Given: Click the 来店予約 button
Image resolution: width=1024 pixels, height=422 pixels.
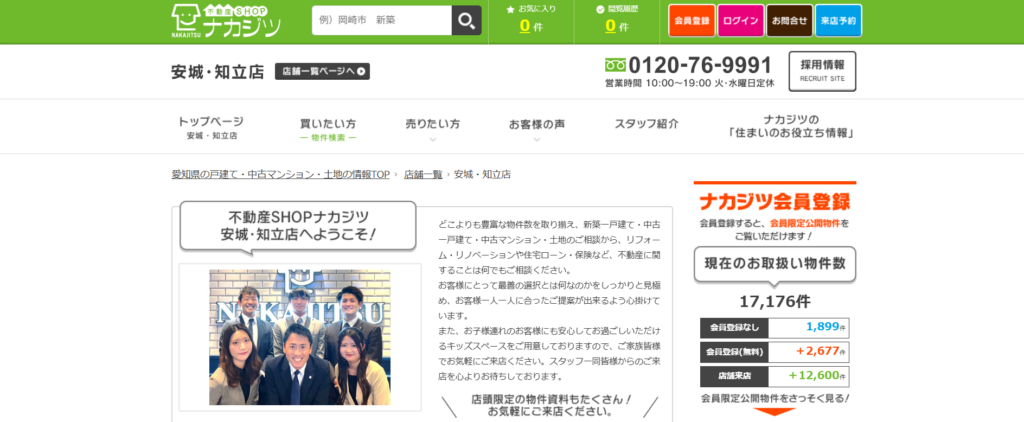Looking at the screenshot, I should [x=839, y=20].
